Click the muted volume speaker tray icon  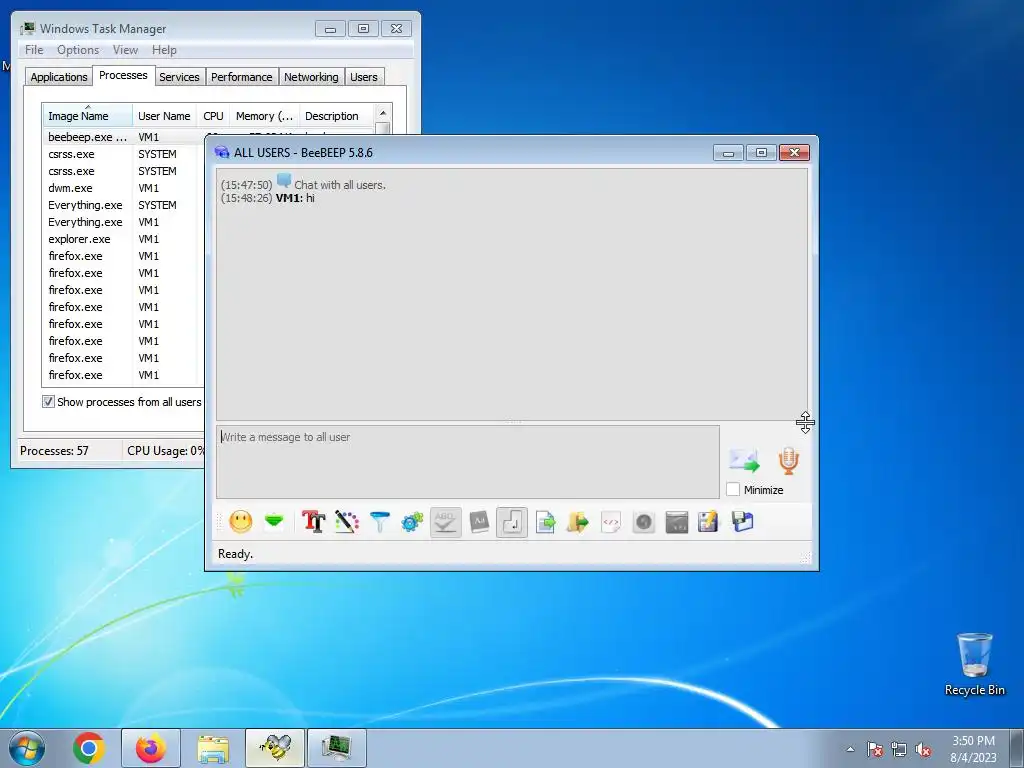click(x=923, y=749)
